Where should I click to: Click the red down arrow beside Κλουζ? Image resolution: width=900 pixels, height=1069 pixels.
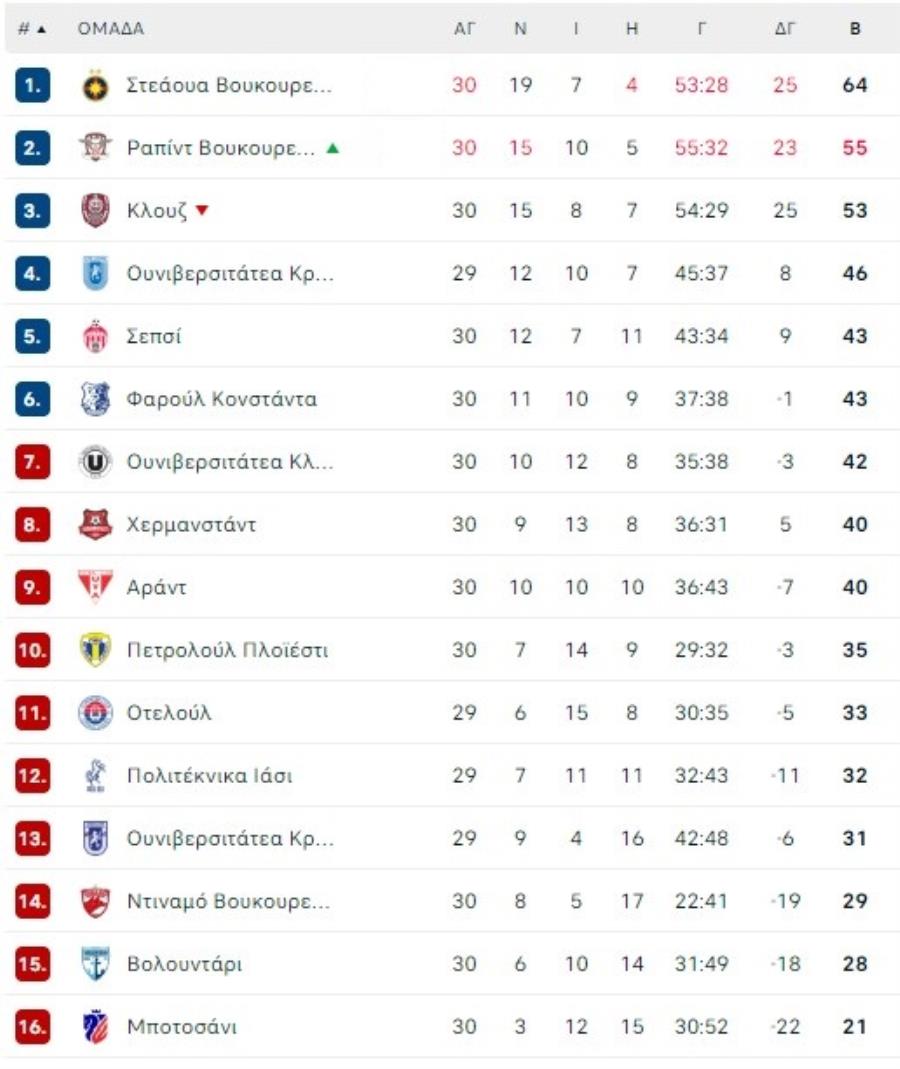202,210
